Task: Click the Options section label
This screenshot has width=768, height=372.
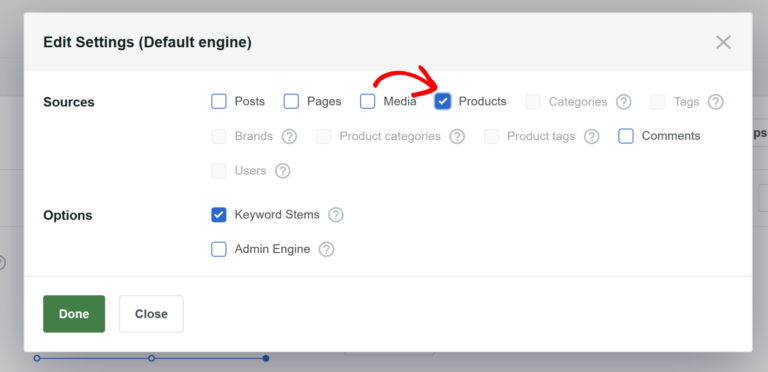Action: (x=68, y=215)
